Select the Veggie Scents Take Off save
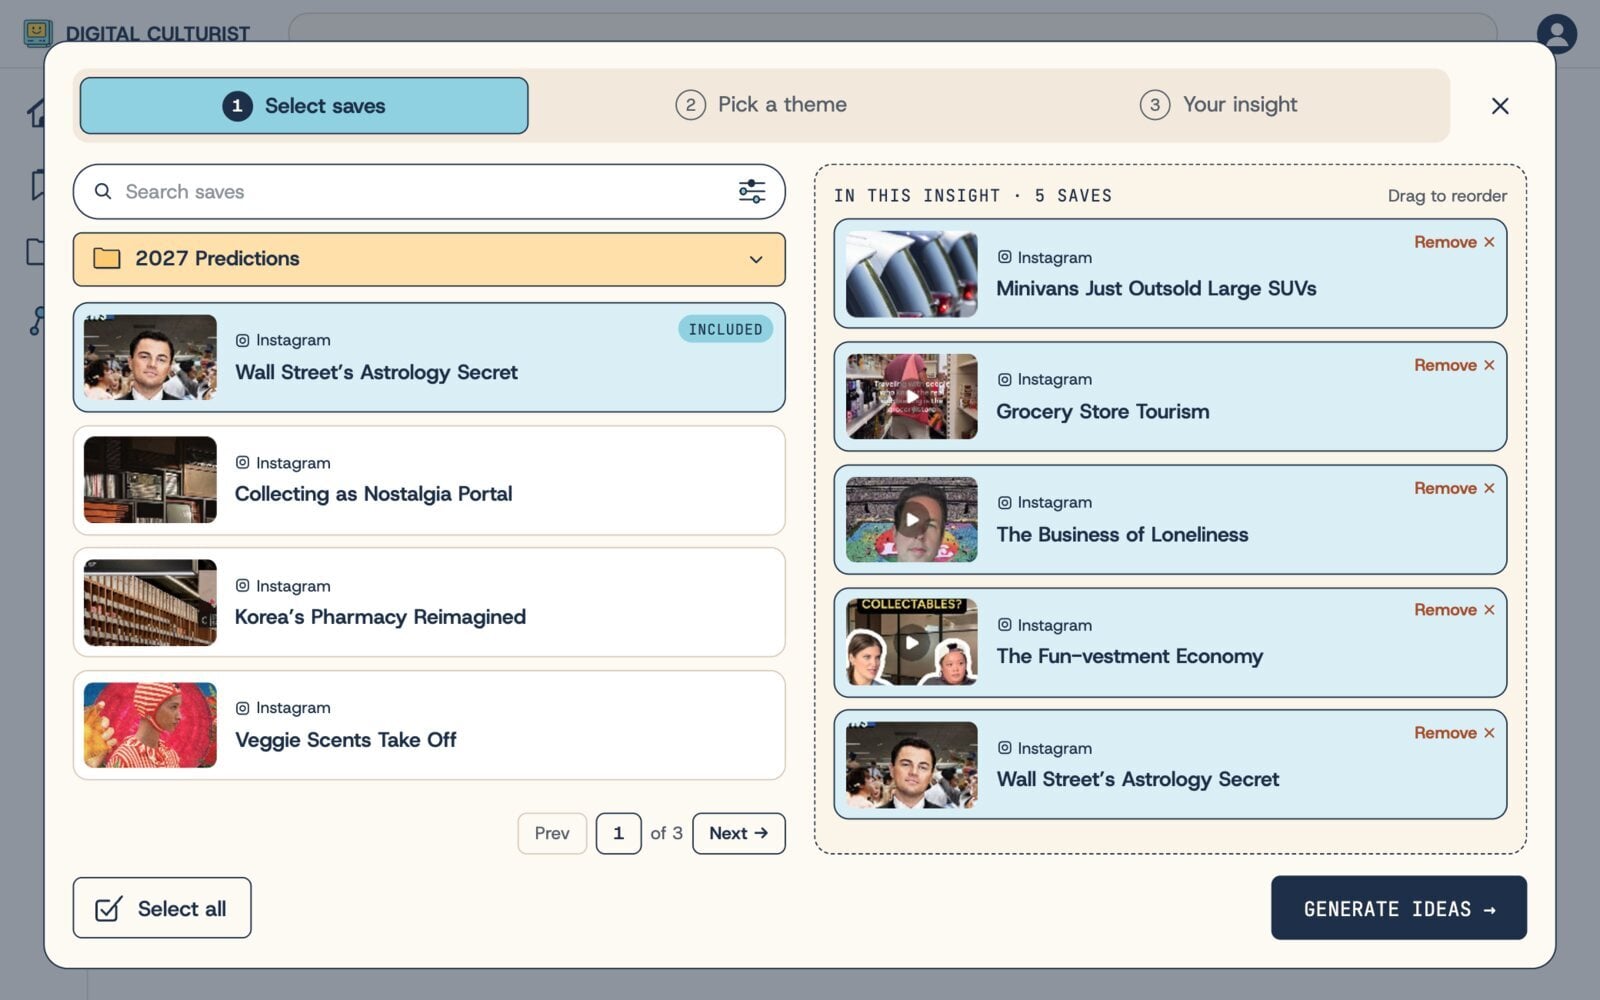The width and height of the screenshot is (1600, 1000). pyautogui.click(x=429, y=725)
